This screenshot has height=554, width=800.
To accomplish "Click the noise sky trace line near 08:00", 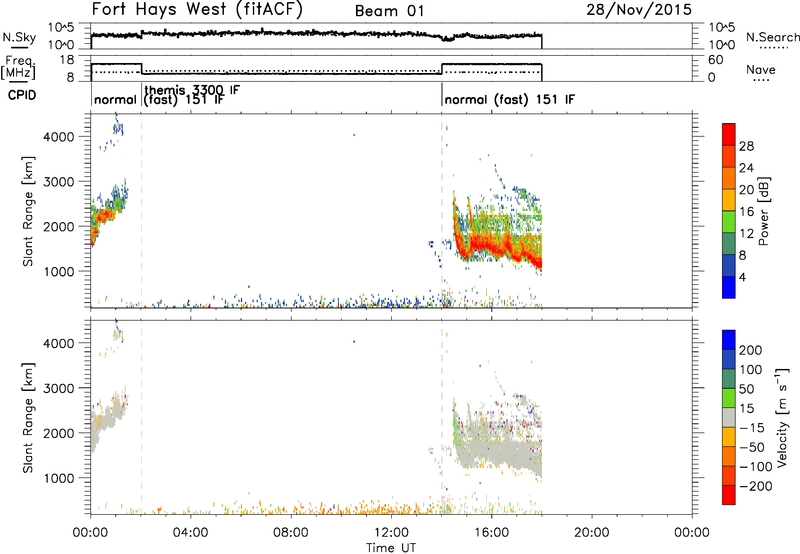I will coord(291,33).
